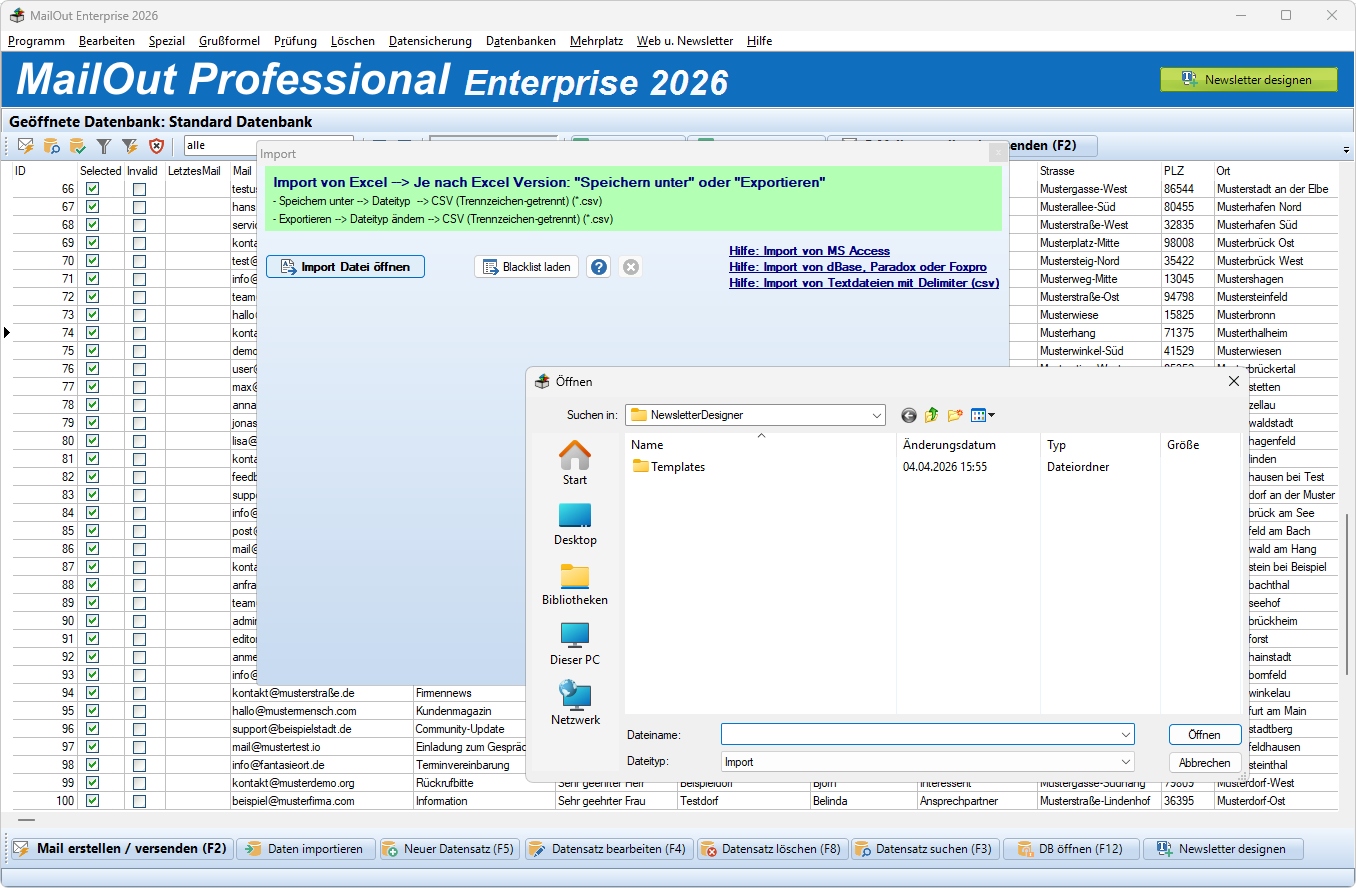The image size is (1356, 888).
Task: Click the mail send icon in the main toolbar
Action: click(x=26, y=146)
